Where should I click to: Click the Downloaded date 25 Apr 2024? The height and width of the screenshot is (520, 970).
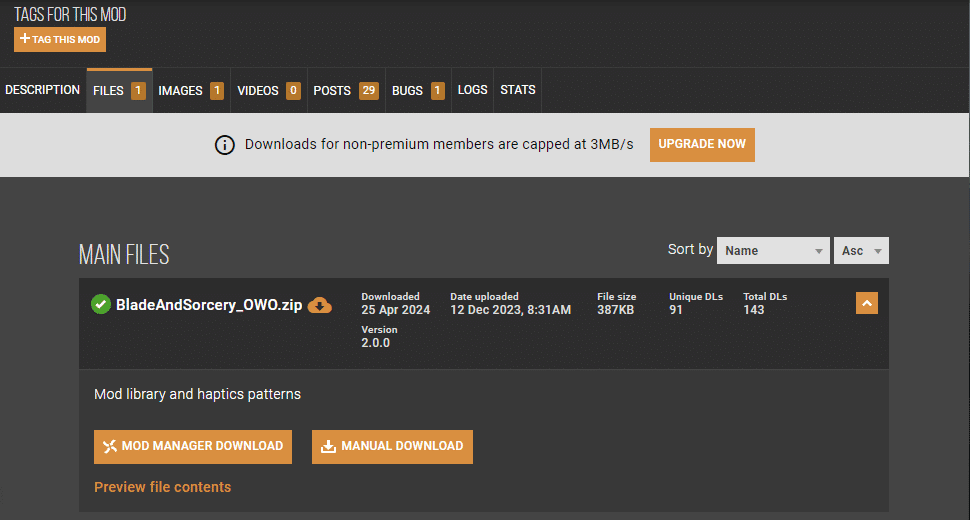[396, 310]
